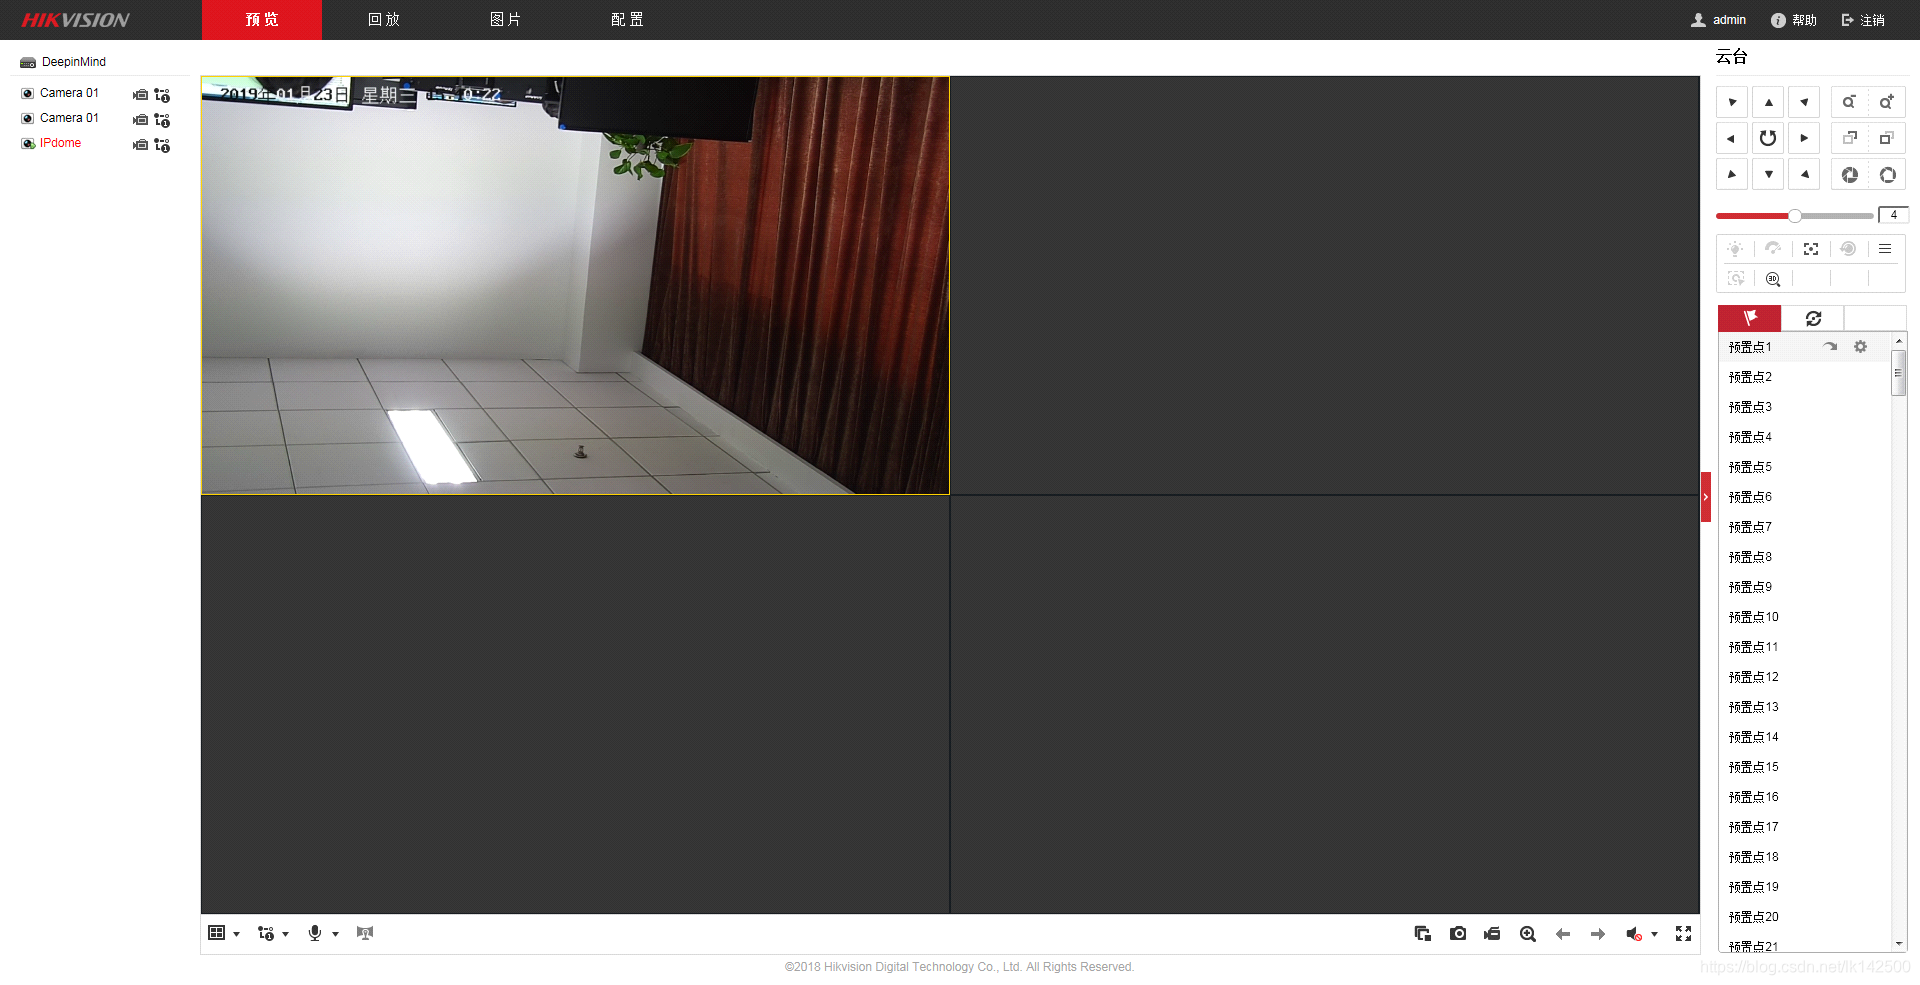The image size is (1920, 985).
Task: Open volume dropdown arrow beside speaker
Action: (1654, 934)
